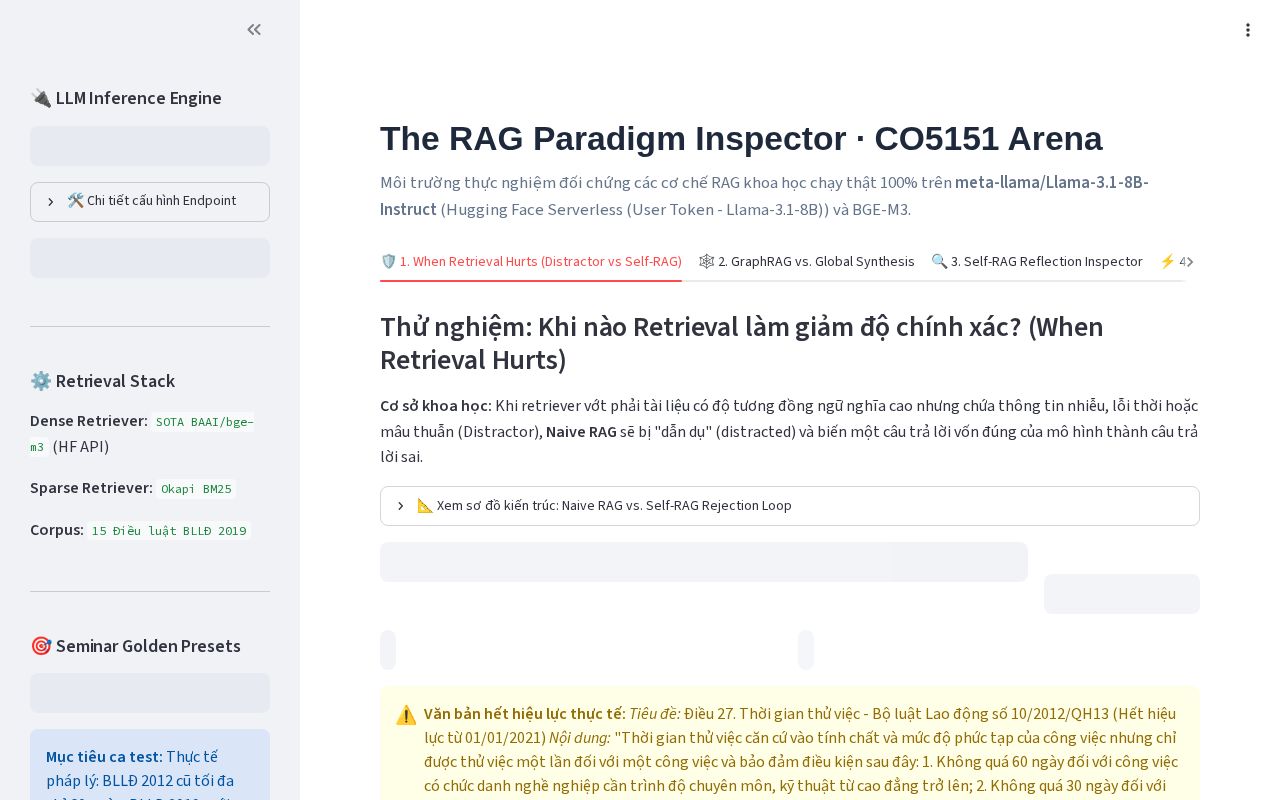This screenshot has width=1280, height=800.
Task: Click the 'Thử nghiệm: Khi nào Retrieval' heading
Action: pos(742,343)
